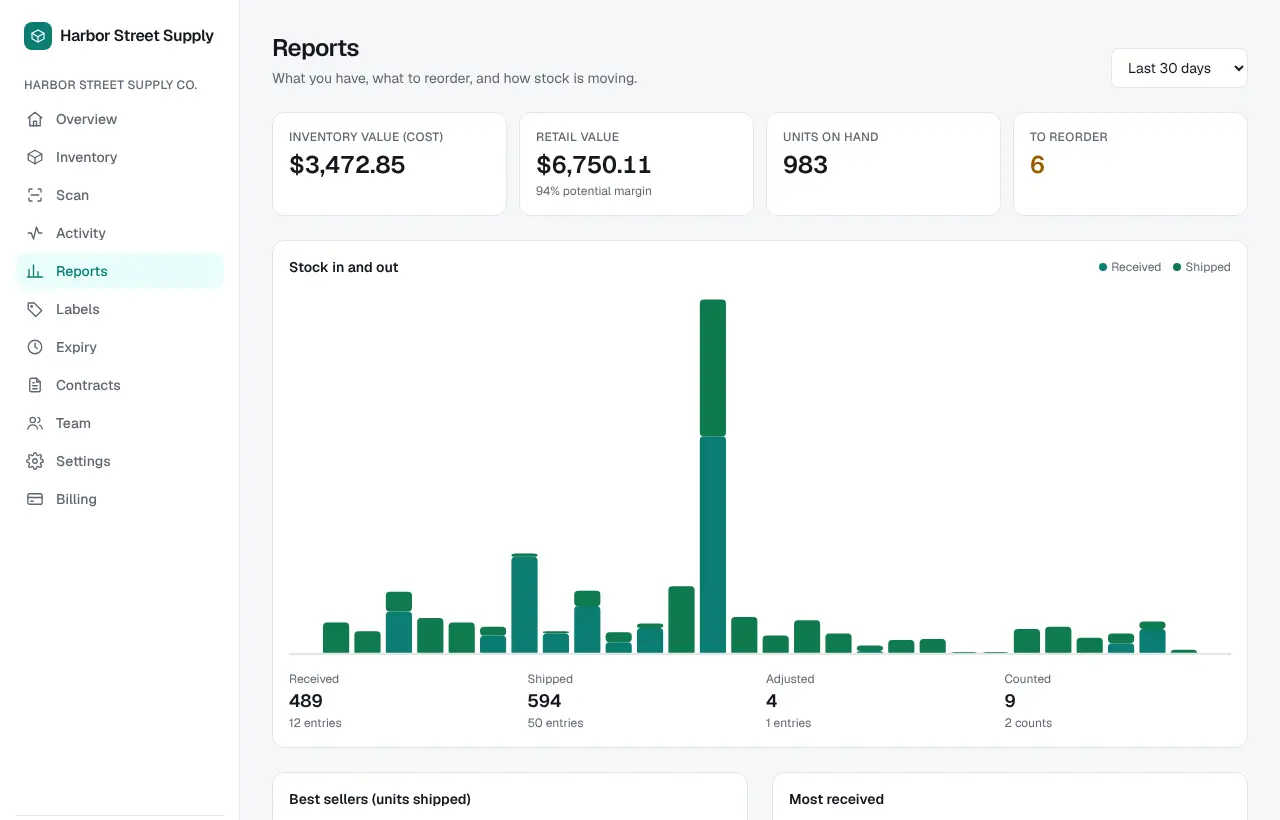Click the Shipped legend dot
Viewport: 1280px width, 820px height.
point(1177,267)
